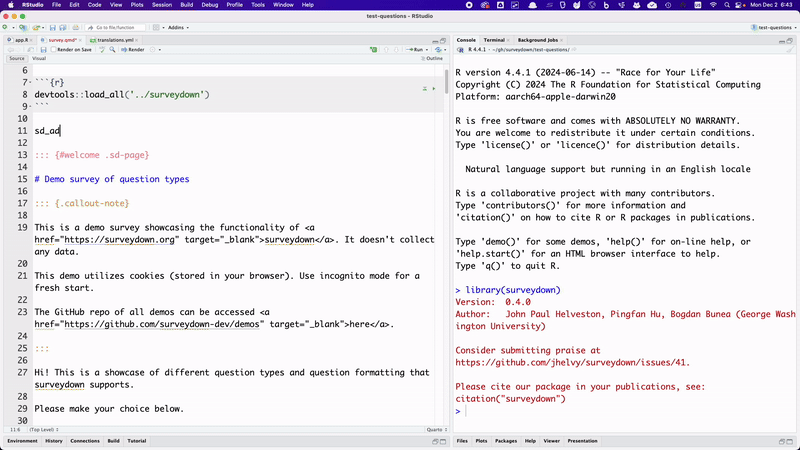Click the editor Save icon beside Render on Save
The width and height of the screenshot is (800, 450).
coord(43,49)
